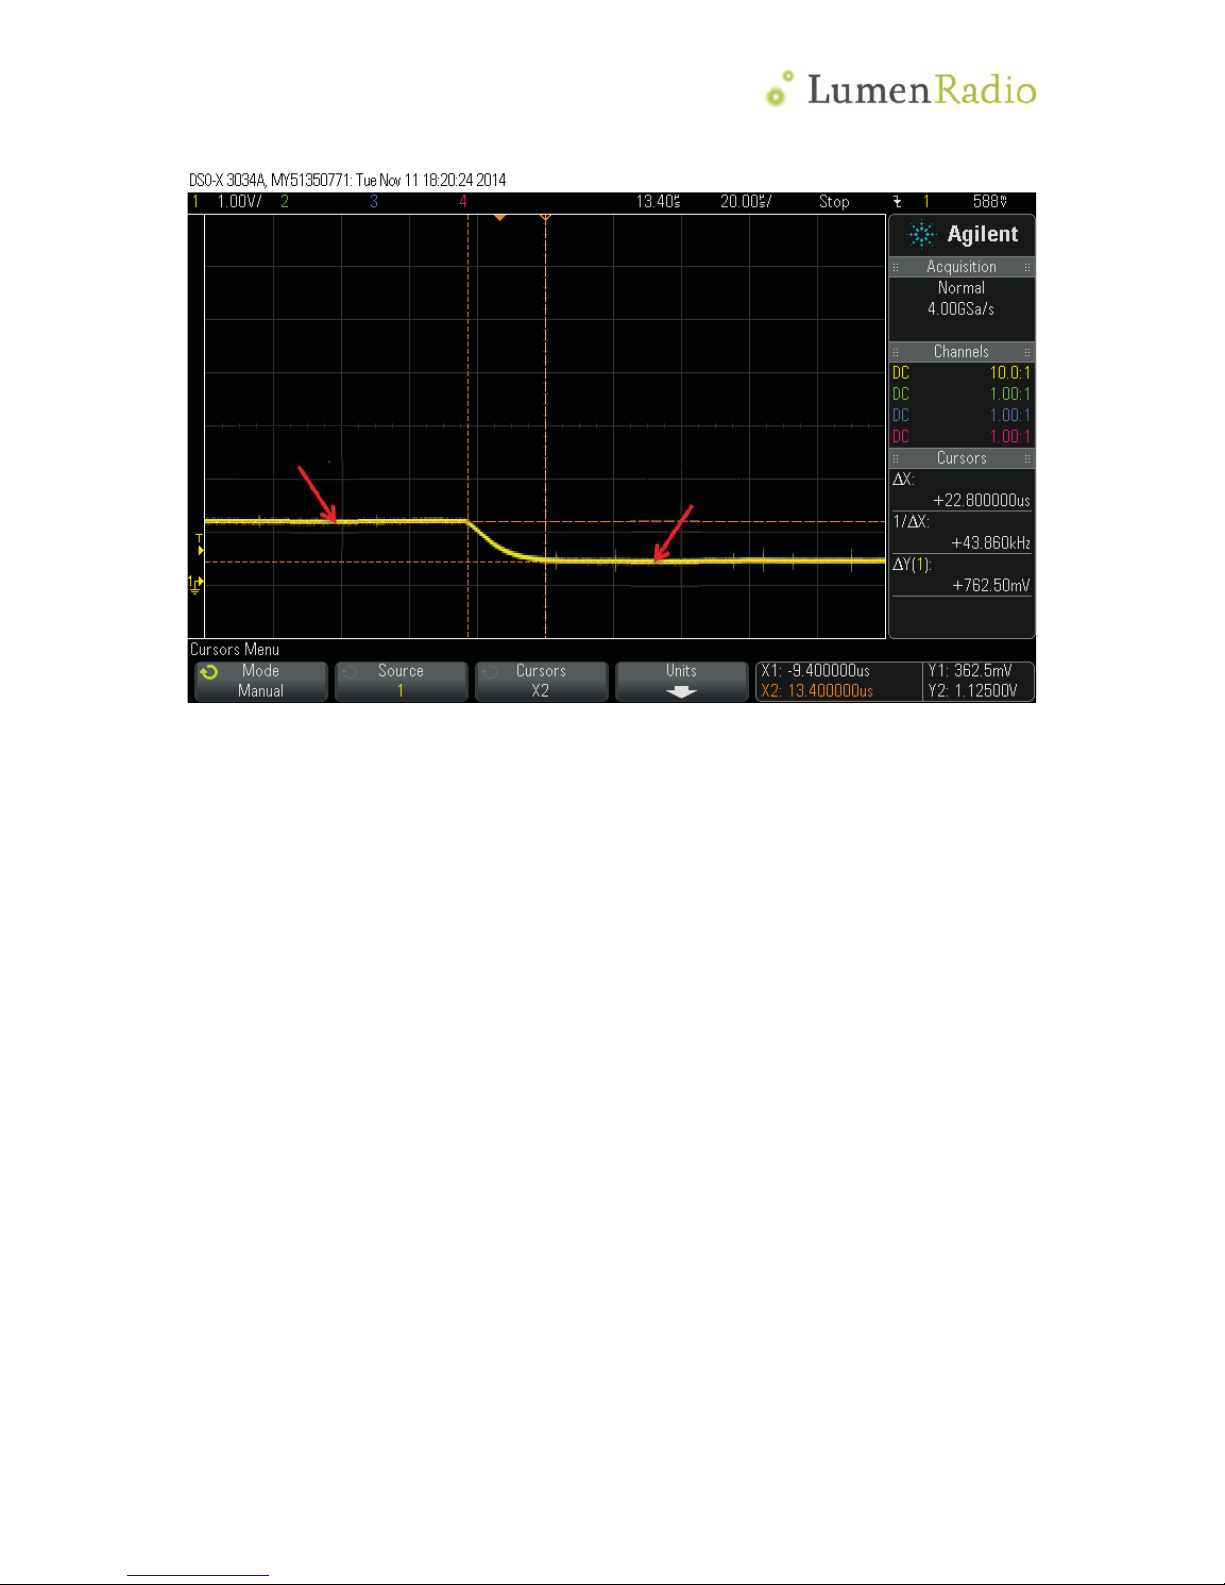The height and width of the screenshot is (1585, 1225).
Task: Select the blue DC 1.00:1 channel row
Action: tap(961, 415)
